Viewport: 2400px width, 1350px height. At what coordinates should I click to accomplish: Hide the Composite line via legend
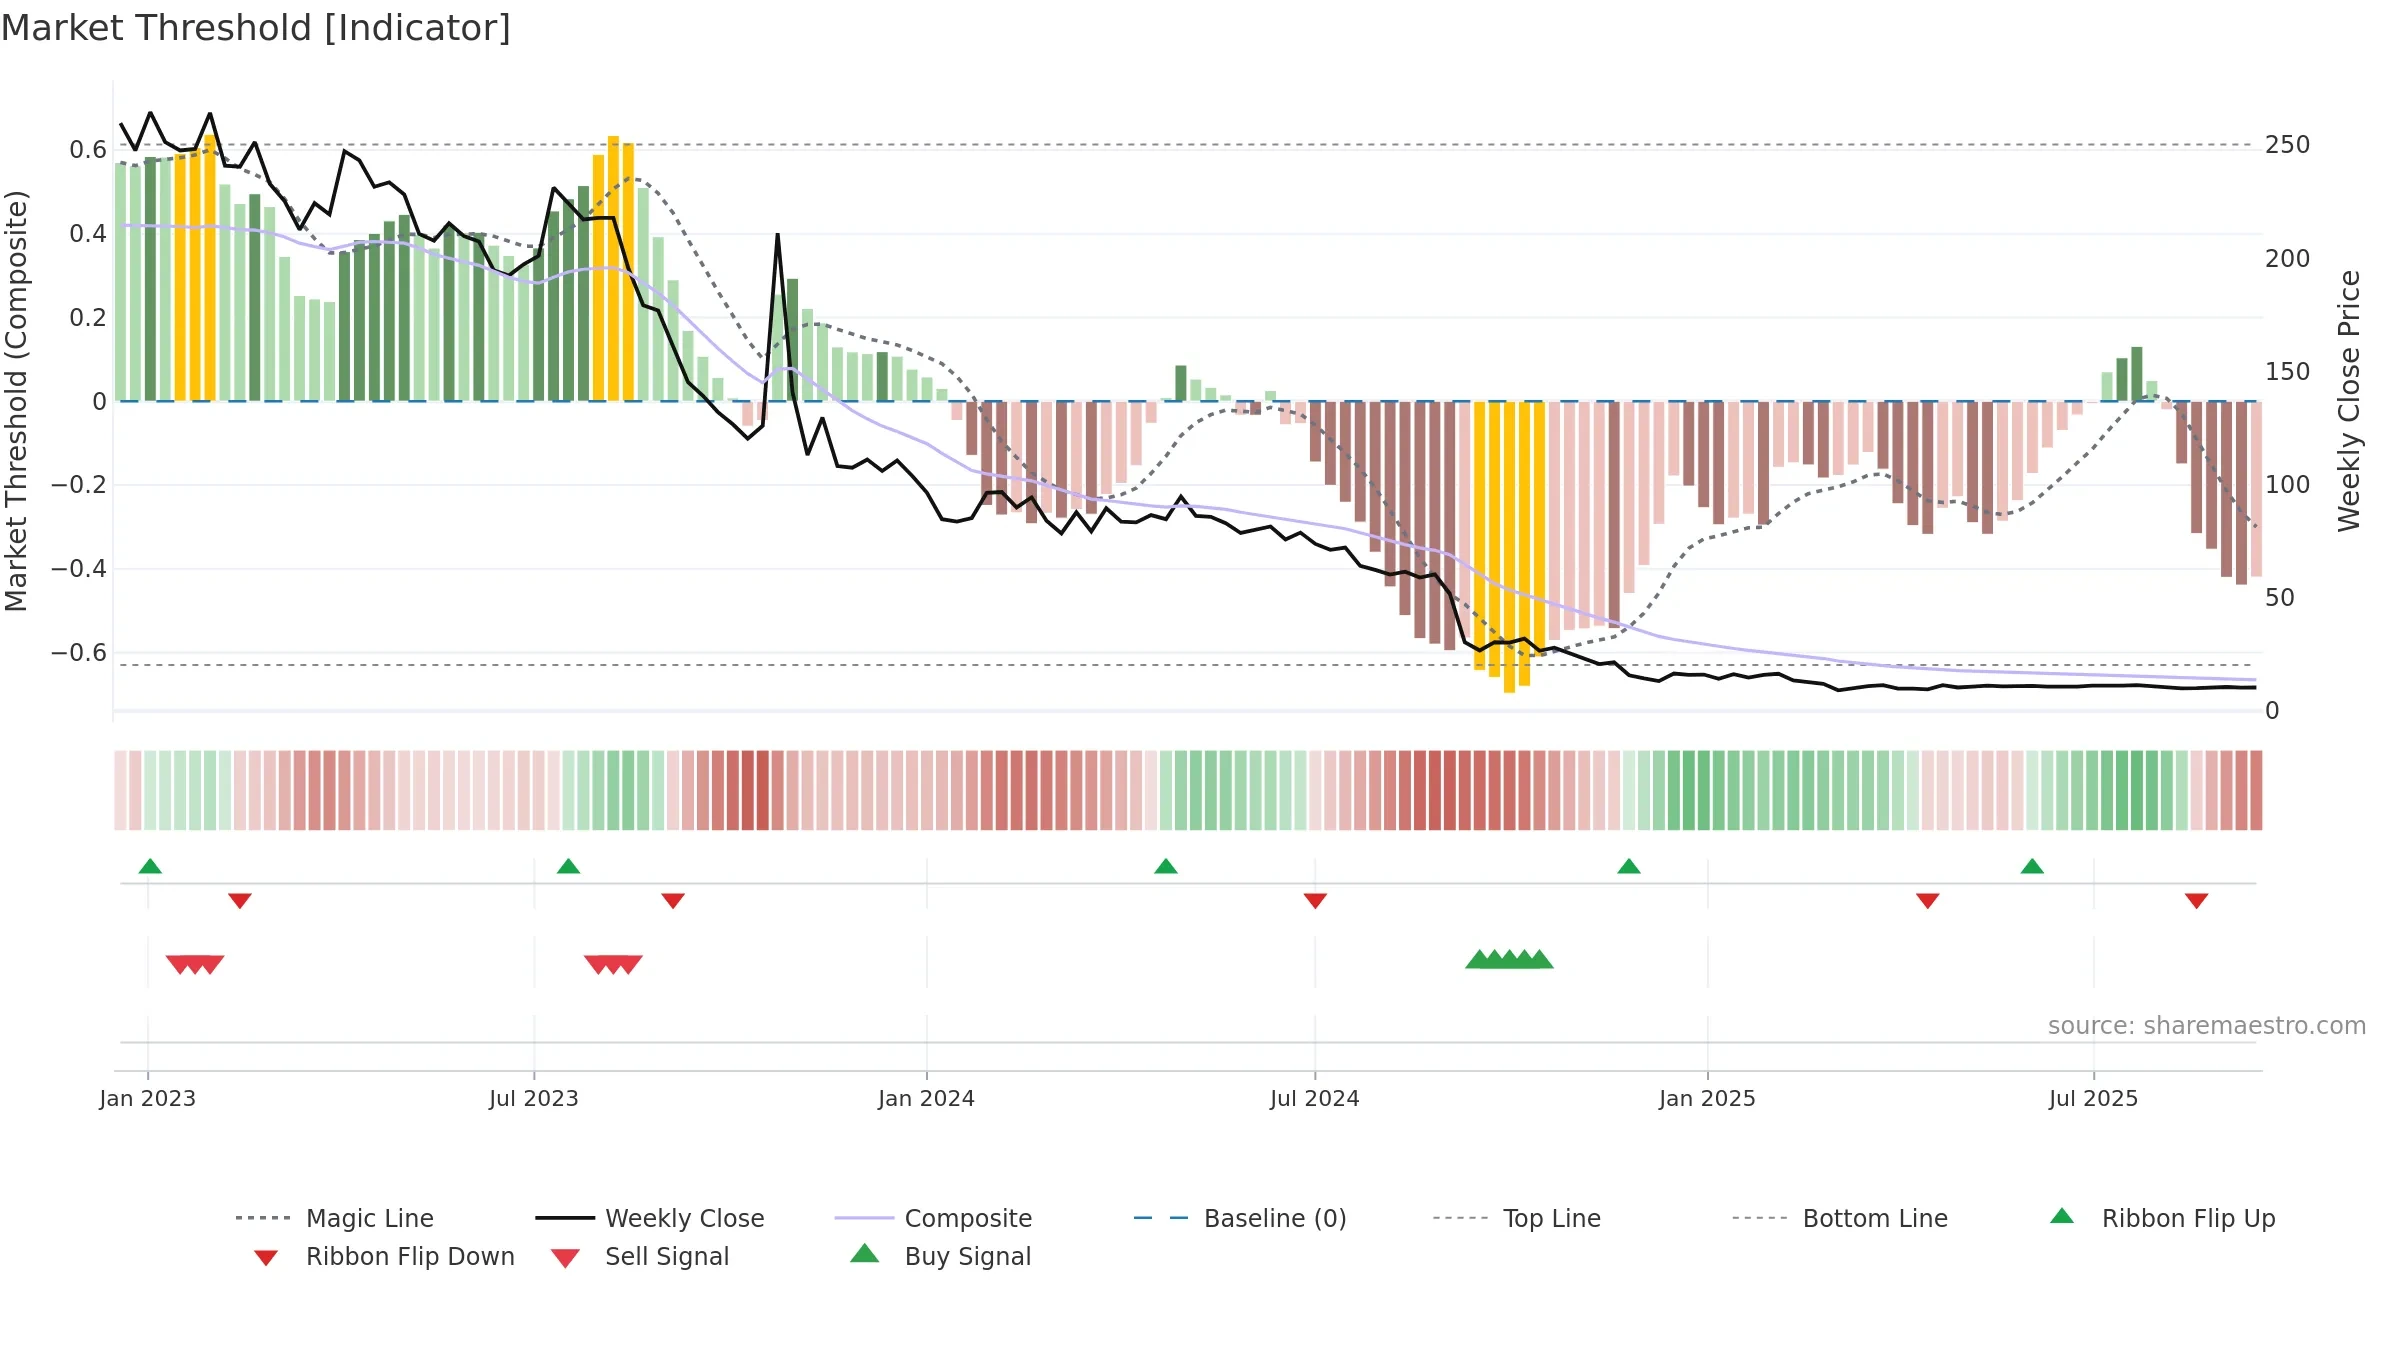pos(933,1218)
